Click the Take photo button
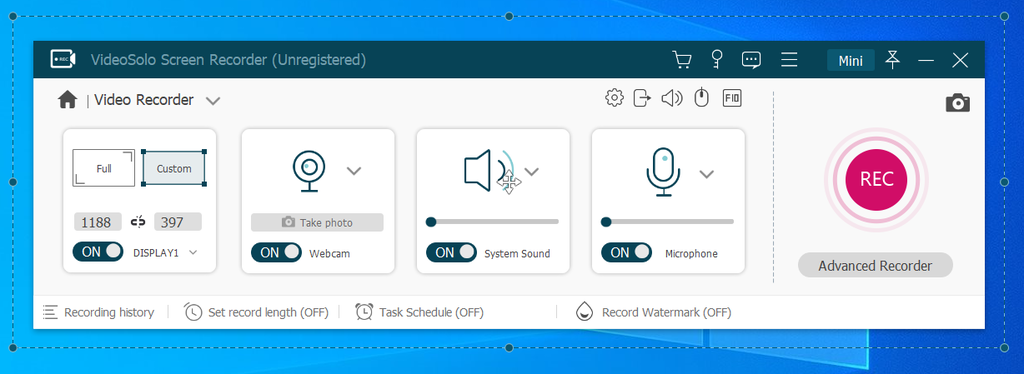This screenshot has height=374, width=1024. [317, 223]
